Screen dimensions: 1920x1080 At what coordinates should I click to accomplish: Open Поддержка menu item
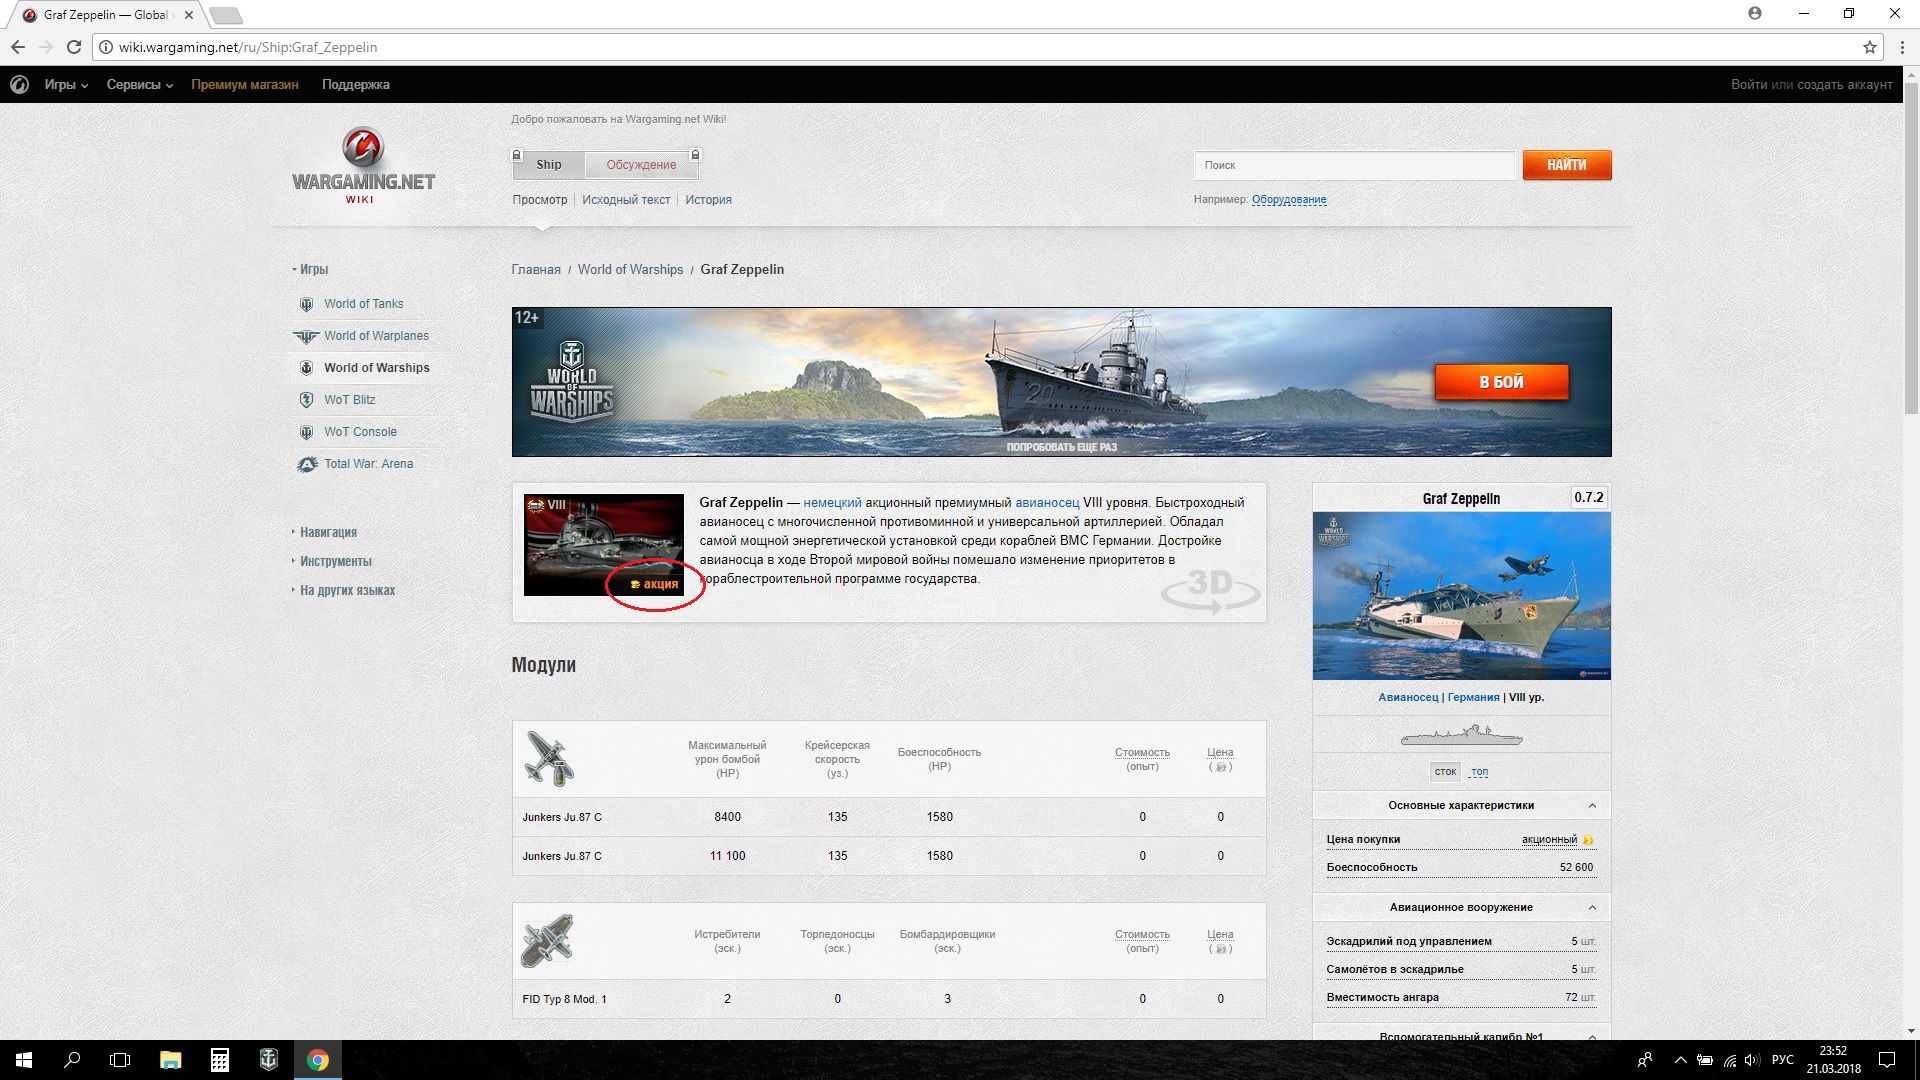click(x=356, y=85)
